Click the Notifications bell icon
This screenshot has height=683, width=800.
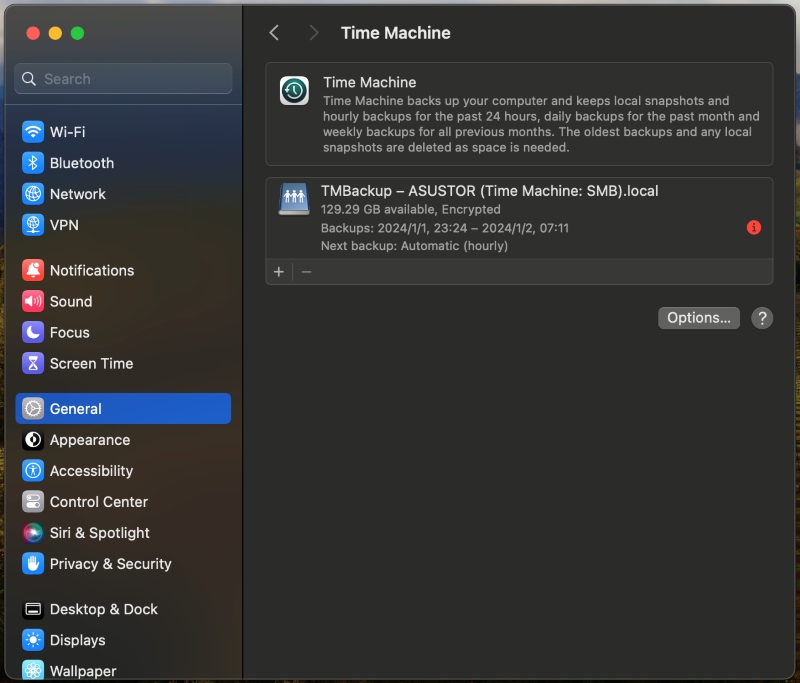(x=33, y=270)
